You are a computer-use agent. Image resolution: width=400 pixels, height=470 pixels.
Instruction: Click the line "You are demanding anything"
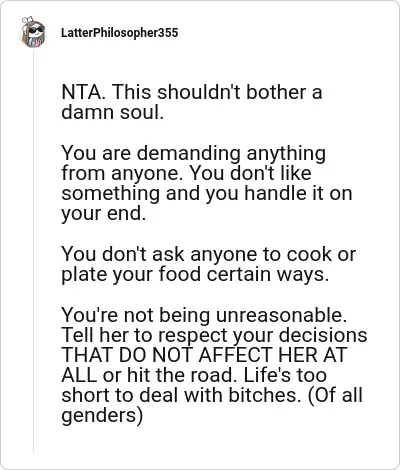pos(194,154)
